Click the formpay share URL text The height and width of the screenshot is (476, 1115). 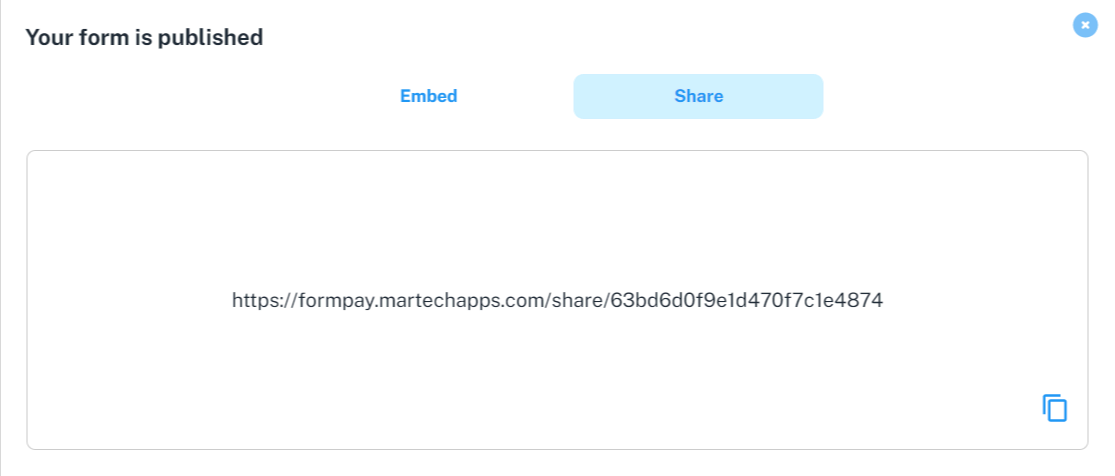click(557, 300)
